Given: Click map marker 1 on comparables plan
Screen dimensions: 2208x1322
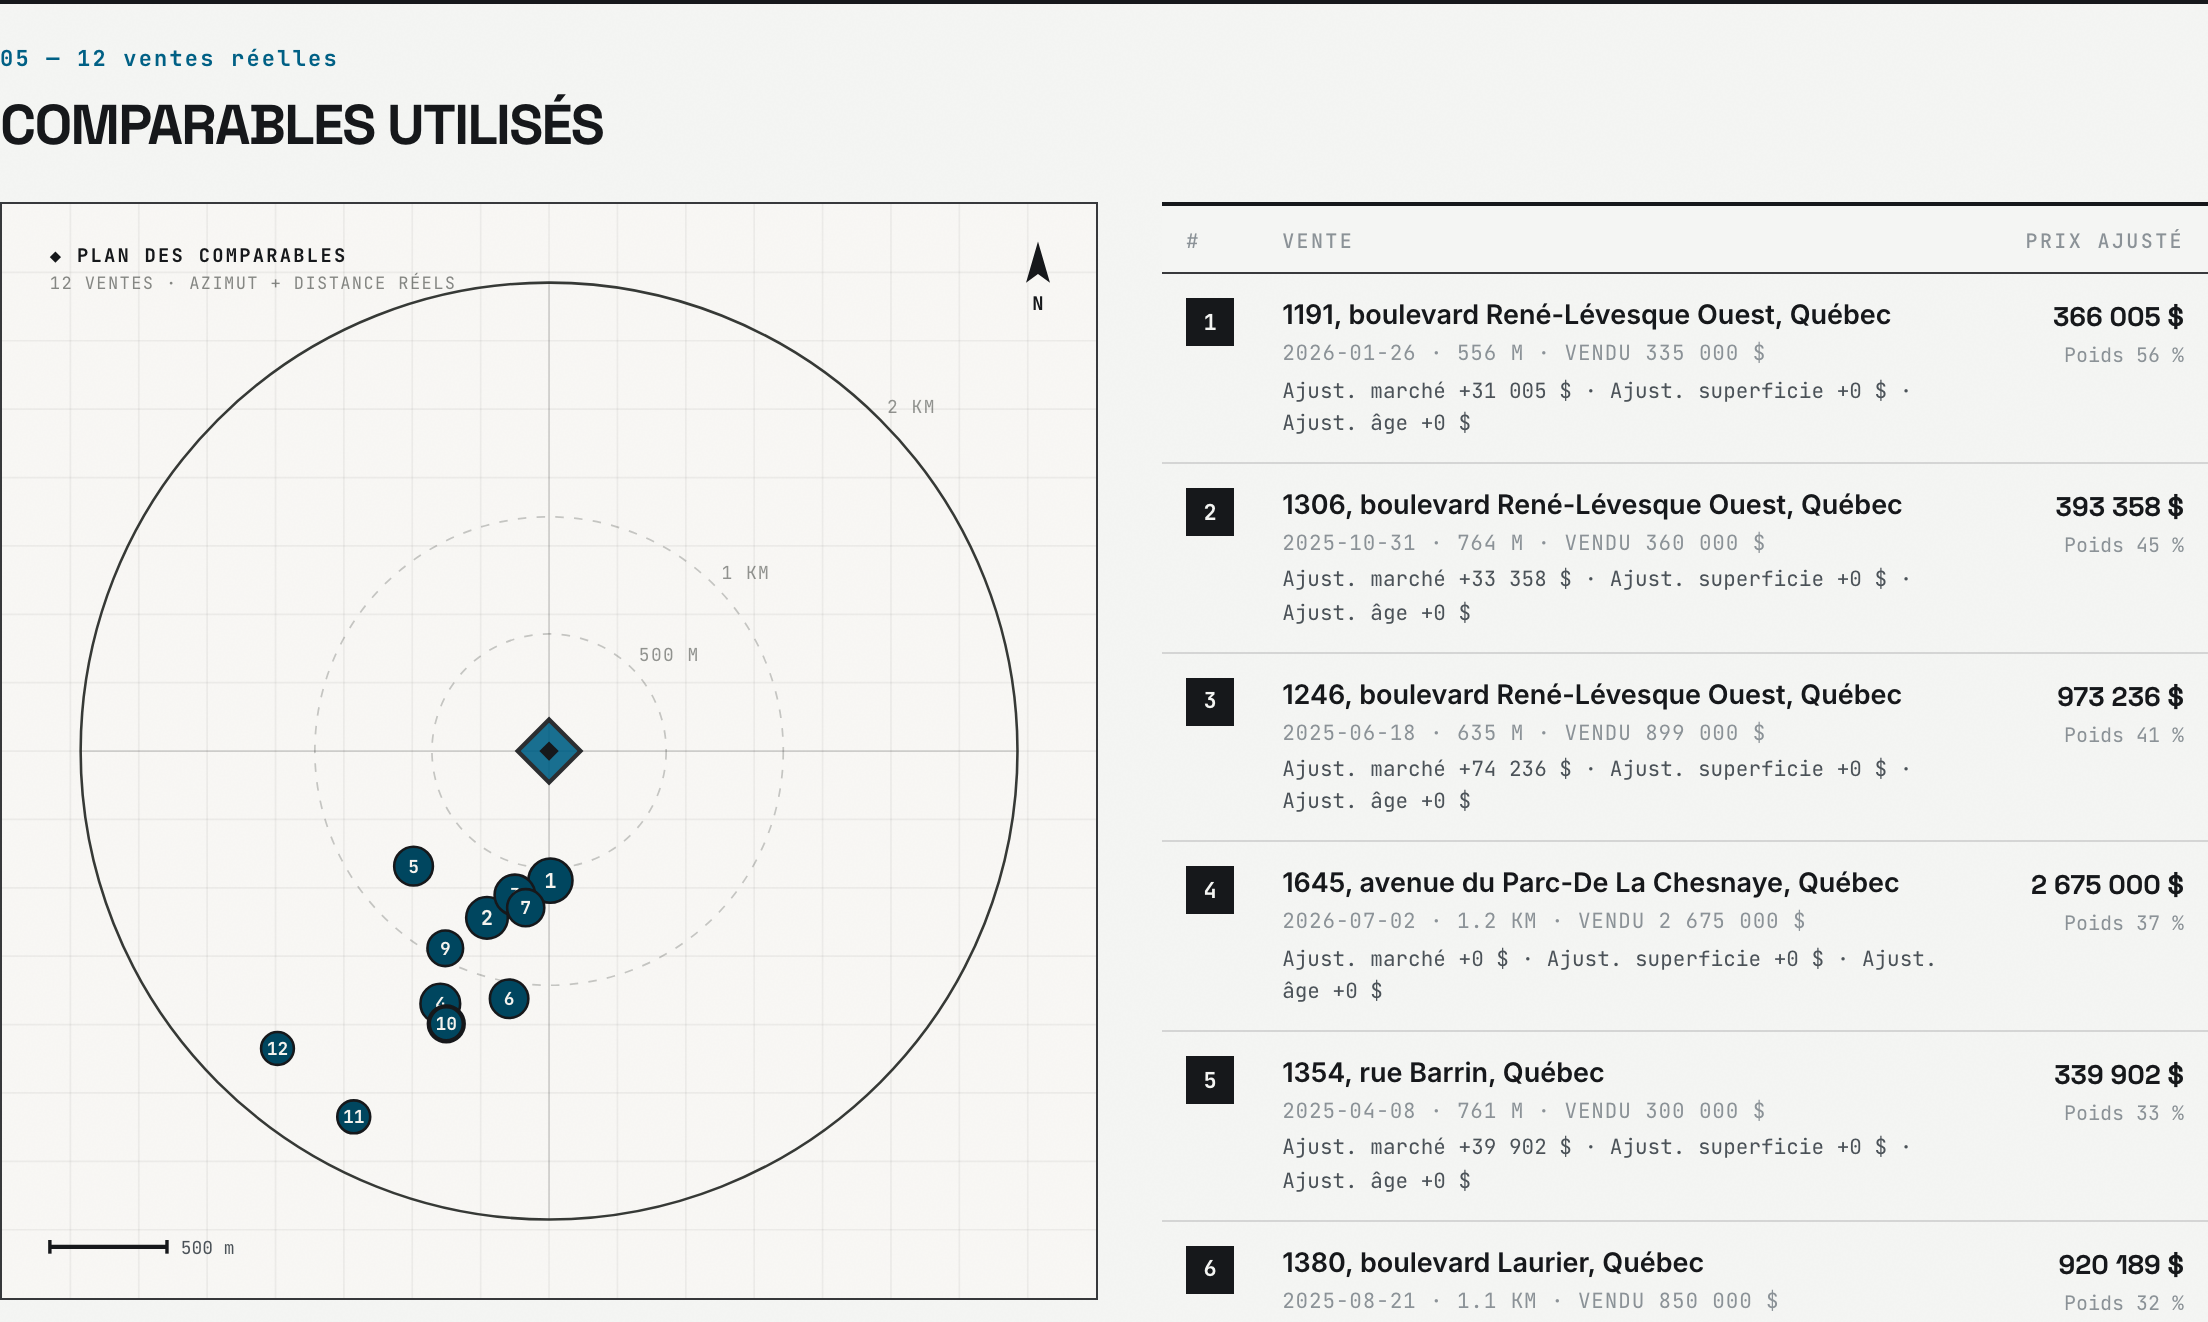Looking at the screenshot, I should point(550,881).
